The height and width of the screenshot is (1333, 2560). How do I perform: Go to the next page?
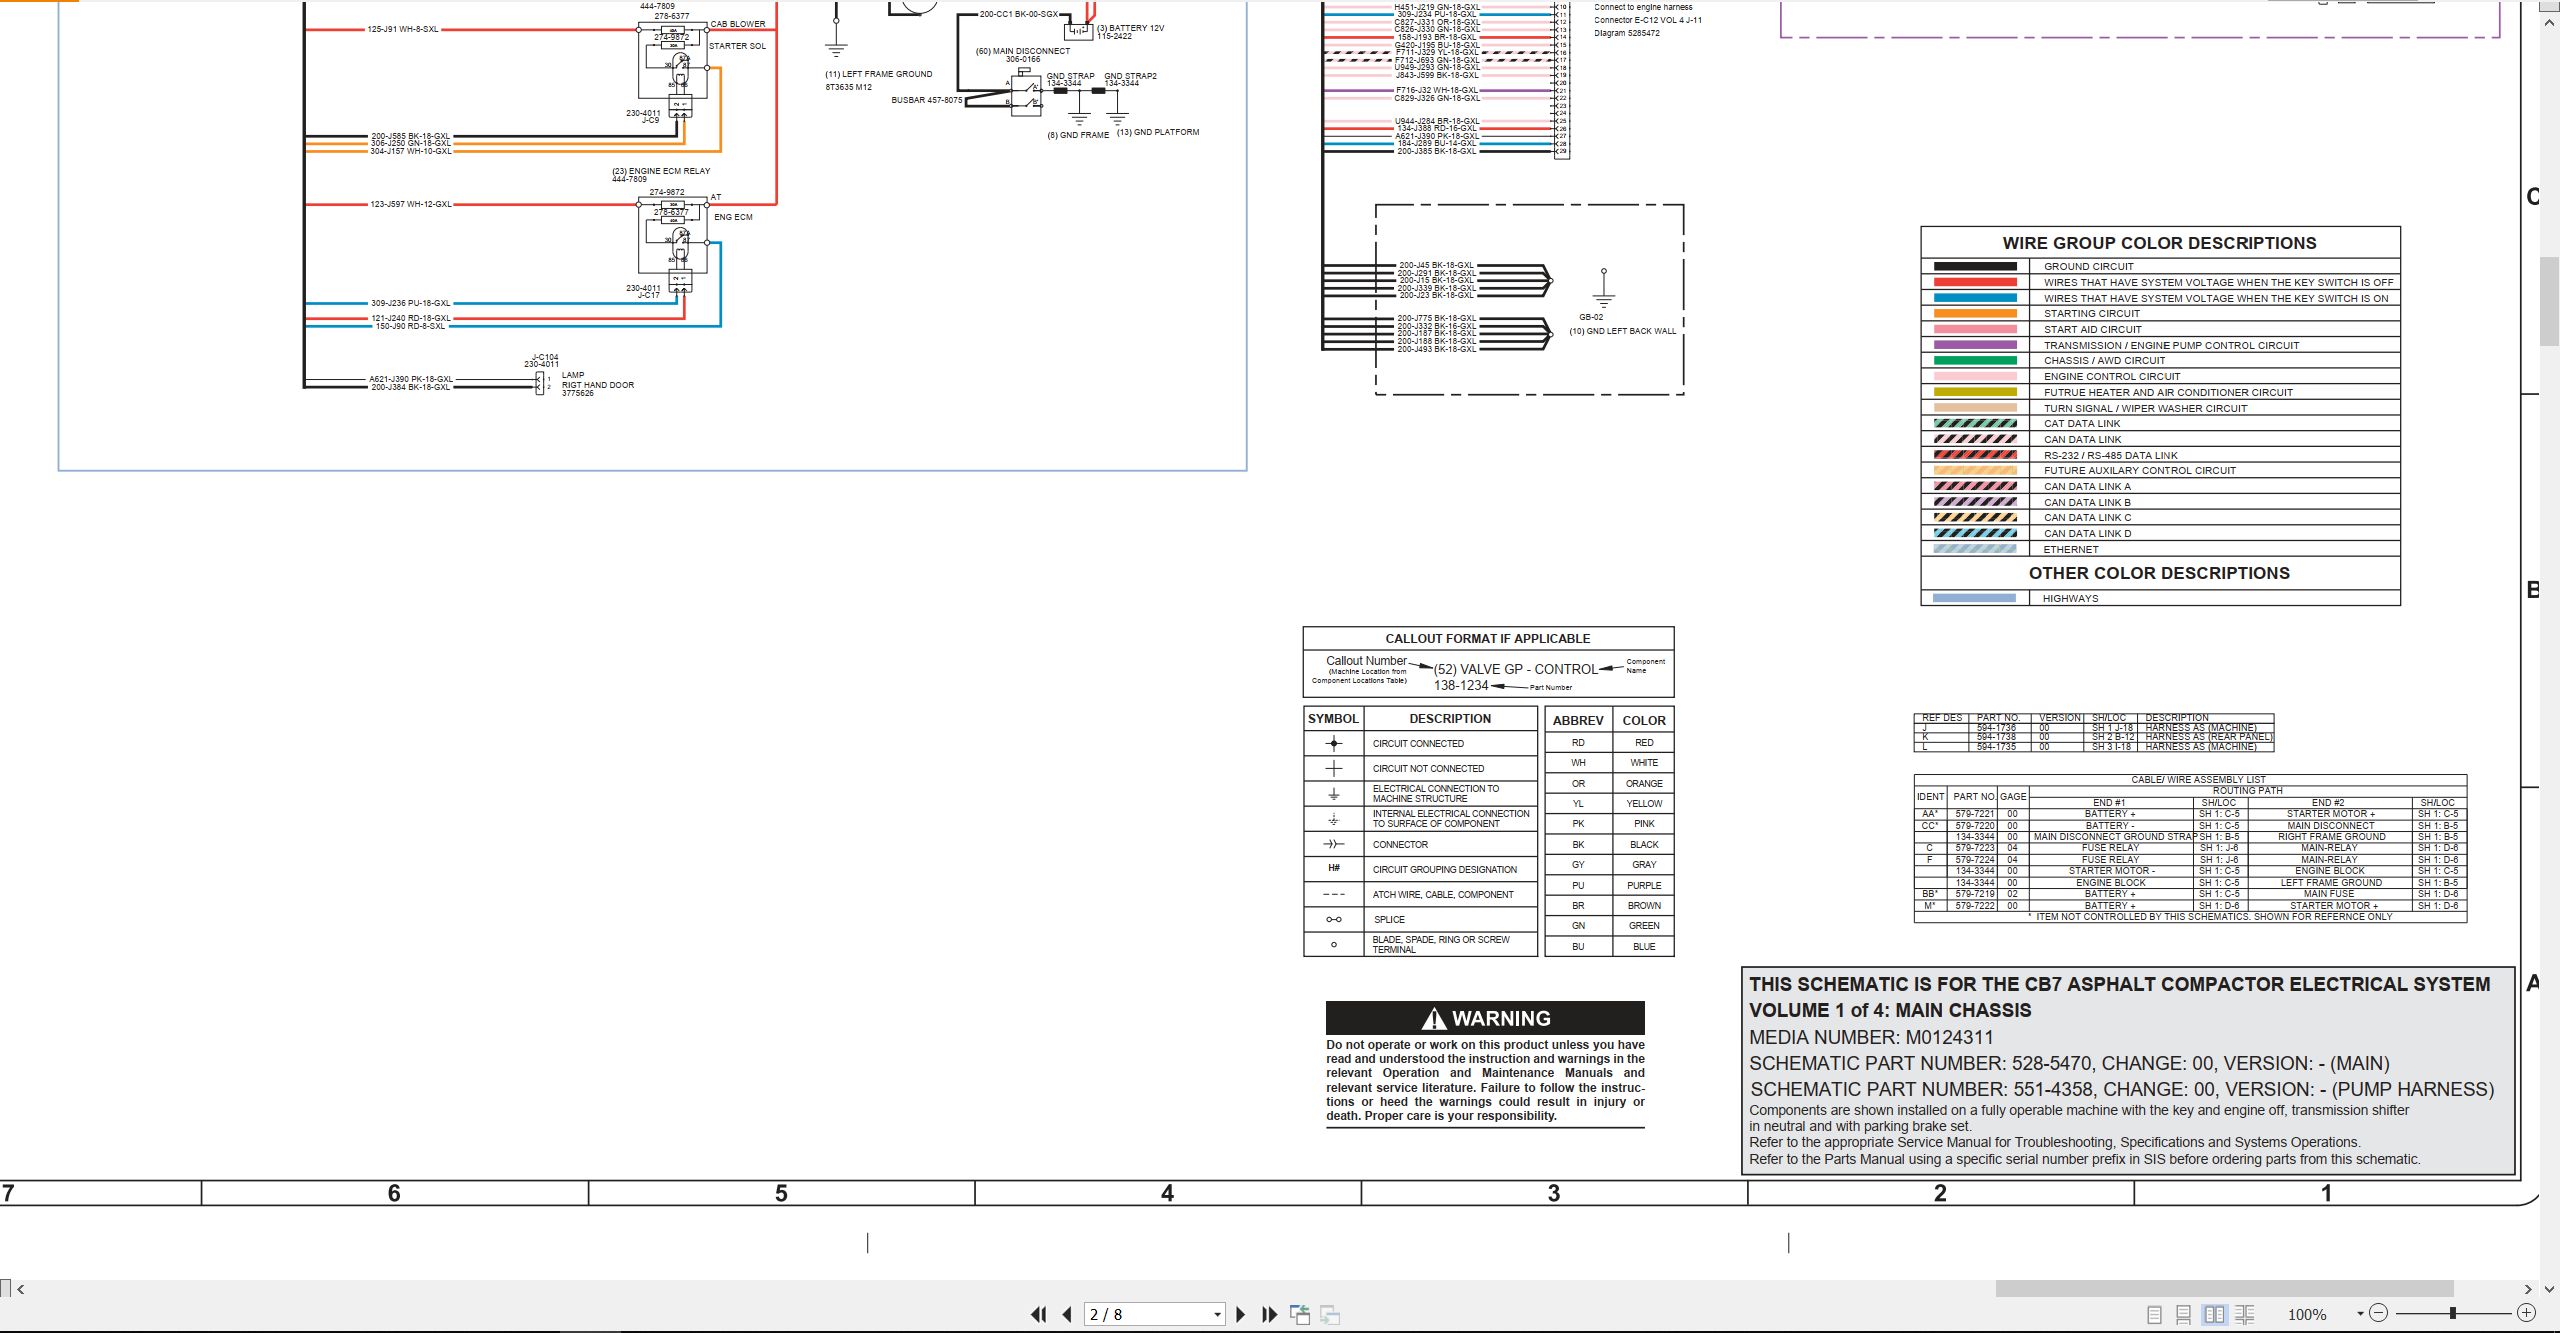click(x=1241, y=1314)
